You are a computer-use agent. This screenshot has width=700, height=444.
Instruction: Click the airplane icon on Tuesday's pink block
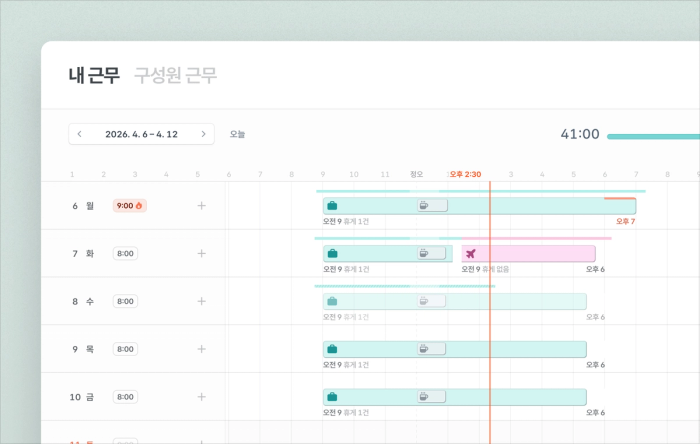(x=471, y=254)
